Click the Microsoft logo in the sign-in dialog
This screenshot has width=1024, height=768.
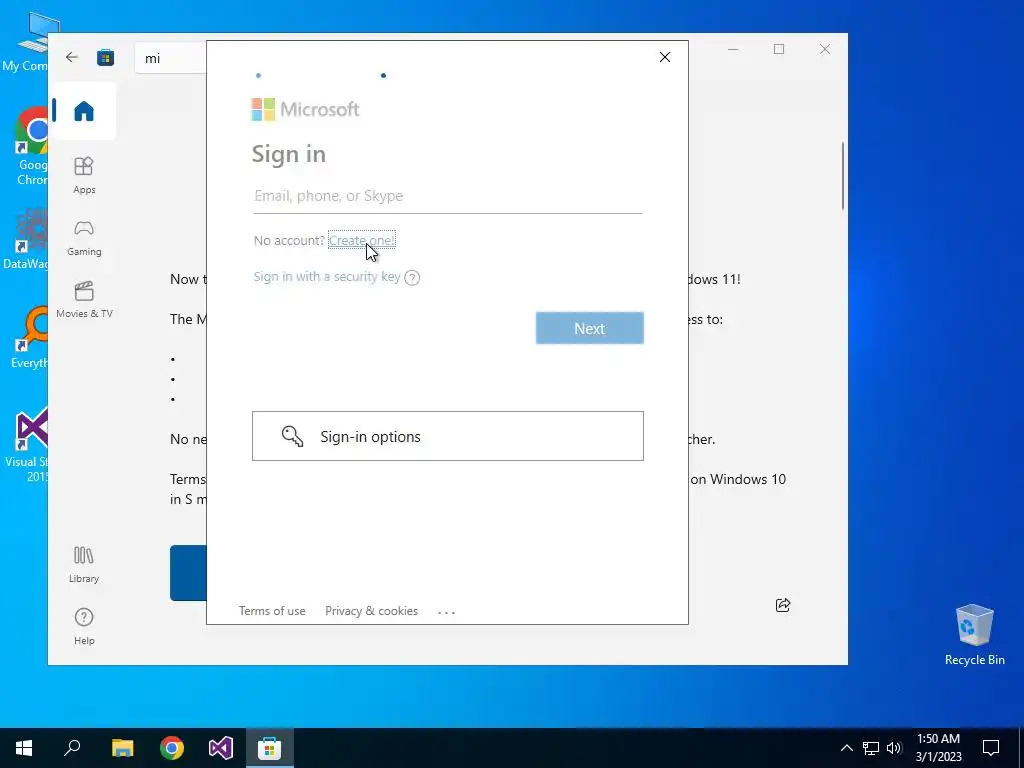(x=305, y=110)
